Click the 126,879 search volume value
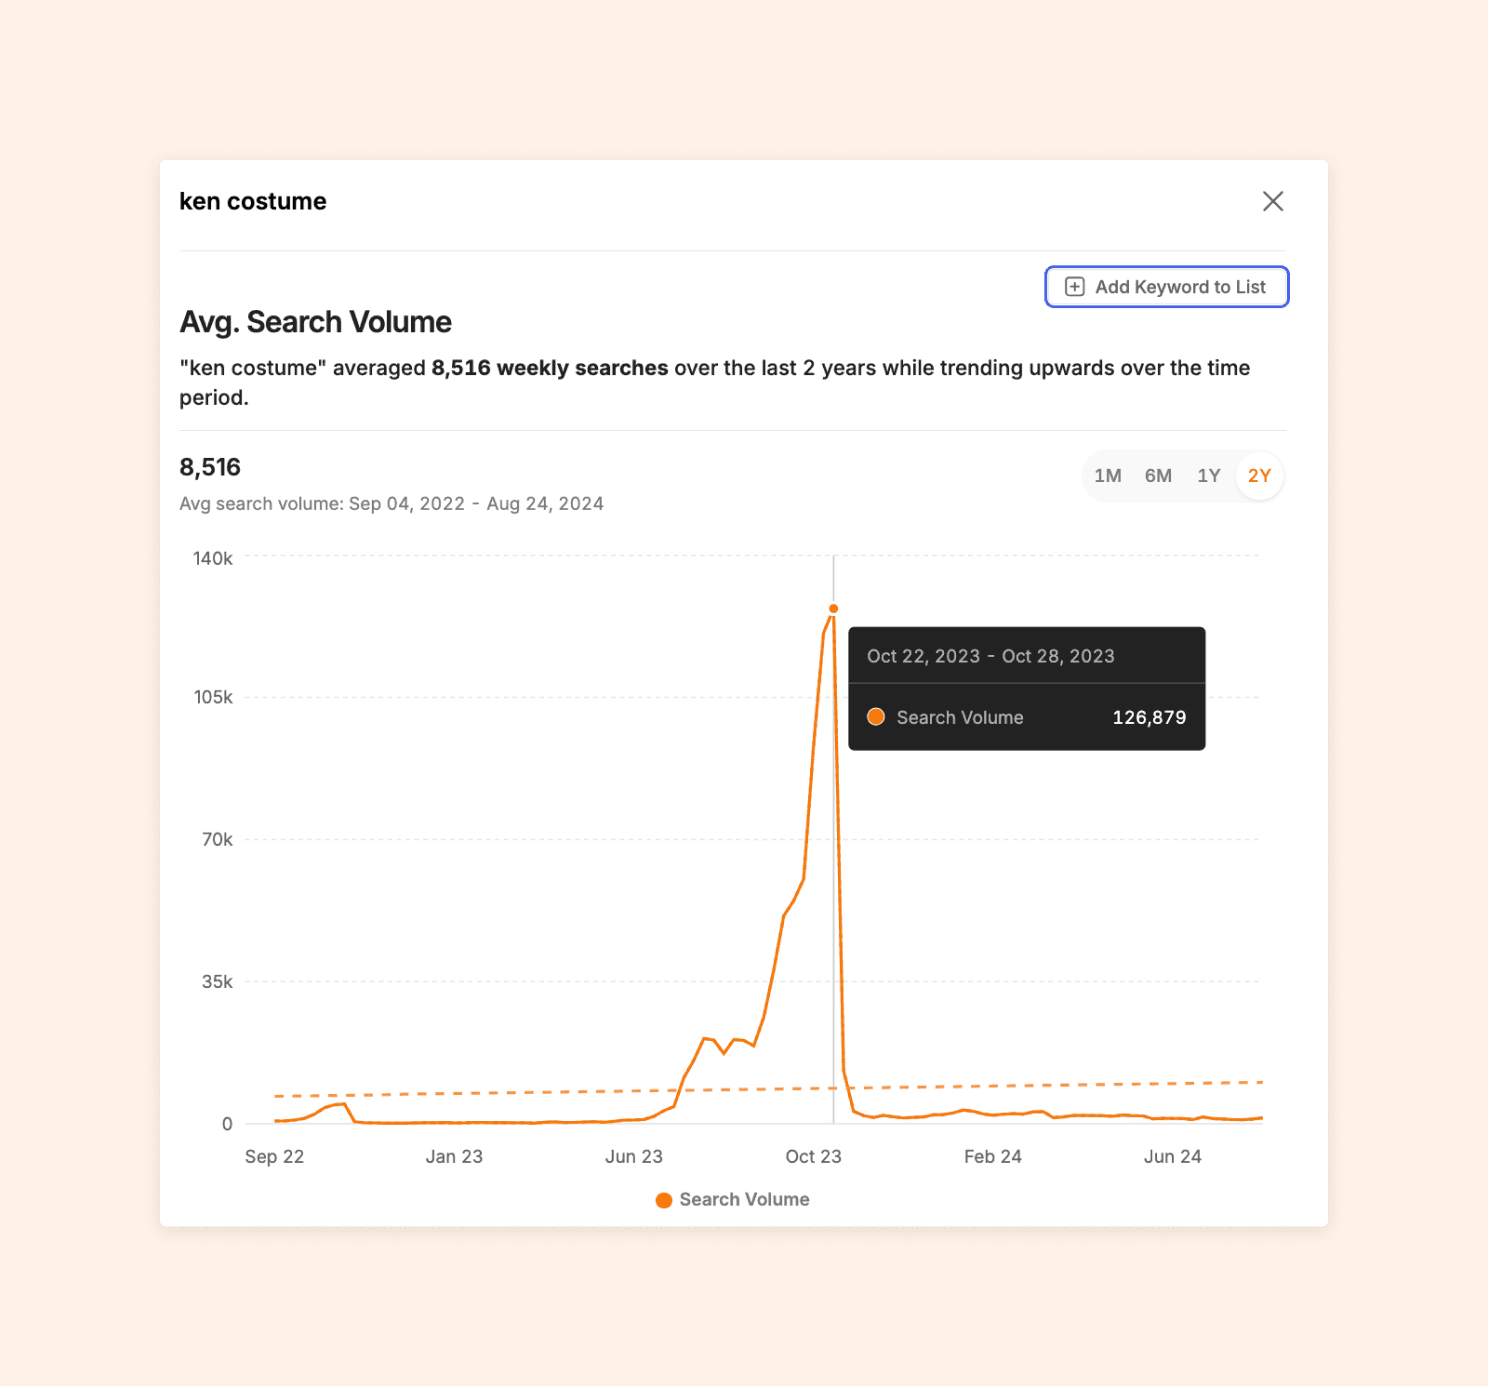Viewport: 1488px width, 1386px height. point(1149,717)
